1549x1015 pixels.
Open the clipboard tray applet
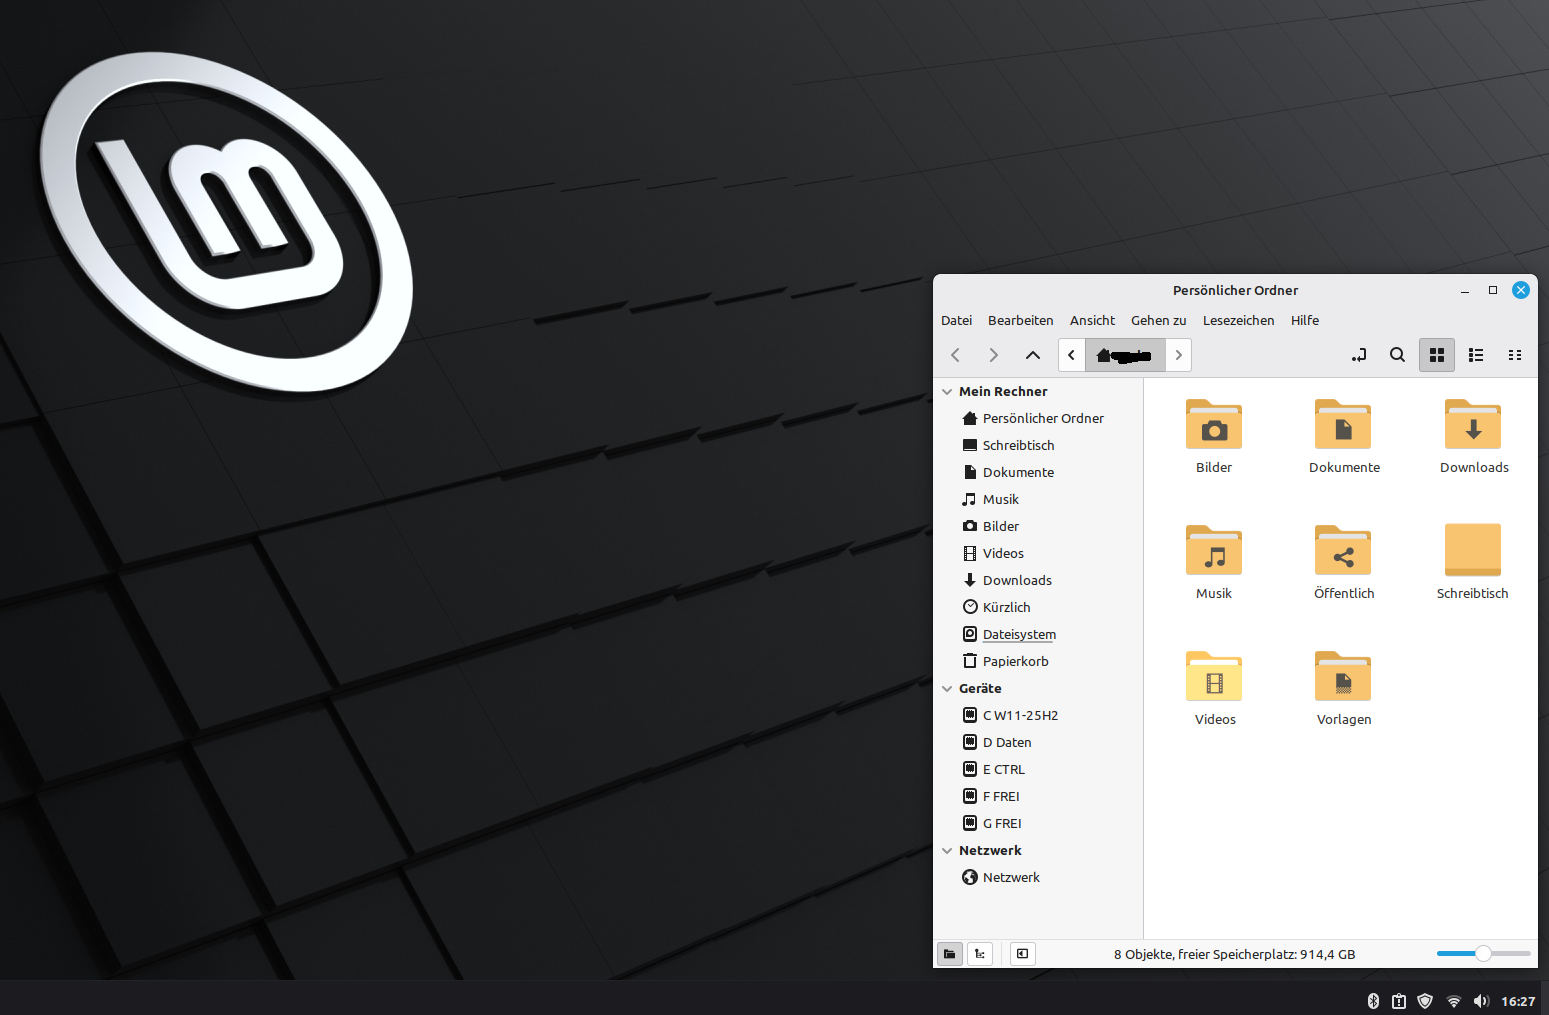point(1399,1001)
